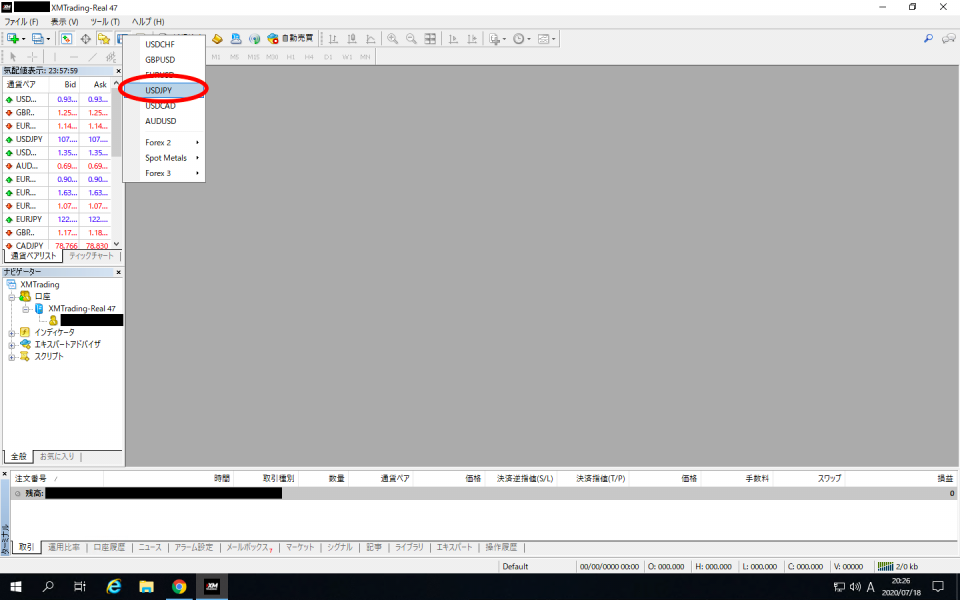Choose USDJPY from the dropdown menu
Viewport: 960px width, 600px height.
pyautogui.click(x=164, y=90)
